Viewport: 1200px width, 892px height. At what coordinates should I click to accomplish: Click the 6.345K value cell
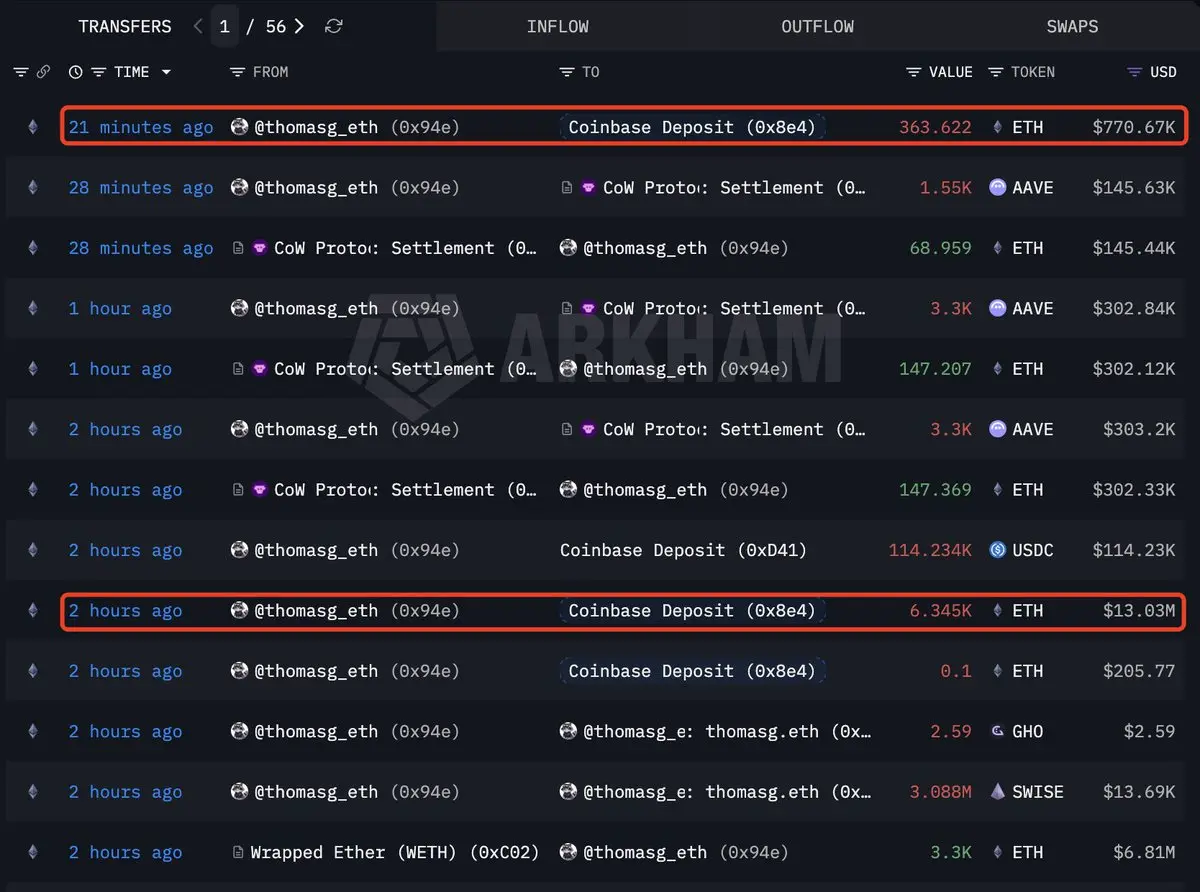(940, 610)
